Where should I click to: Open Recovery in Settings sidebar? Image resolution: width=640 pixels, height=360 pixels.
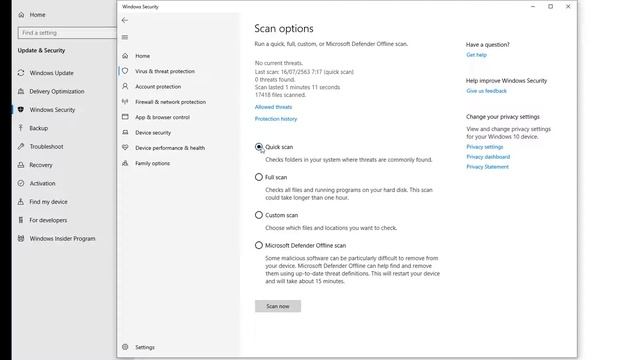[41, 165]
